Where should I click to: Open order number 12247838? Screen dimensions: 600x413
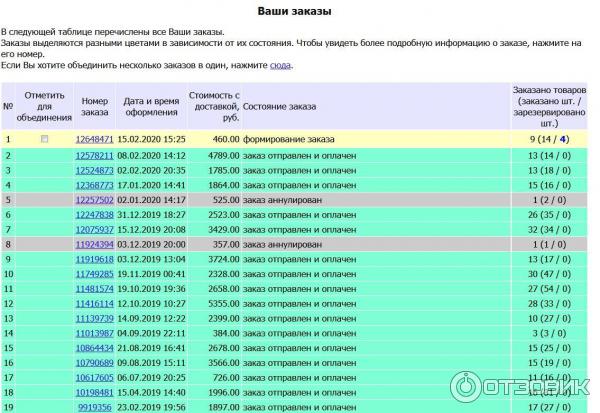click(x=95, y=215)
